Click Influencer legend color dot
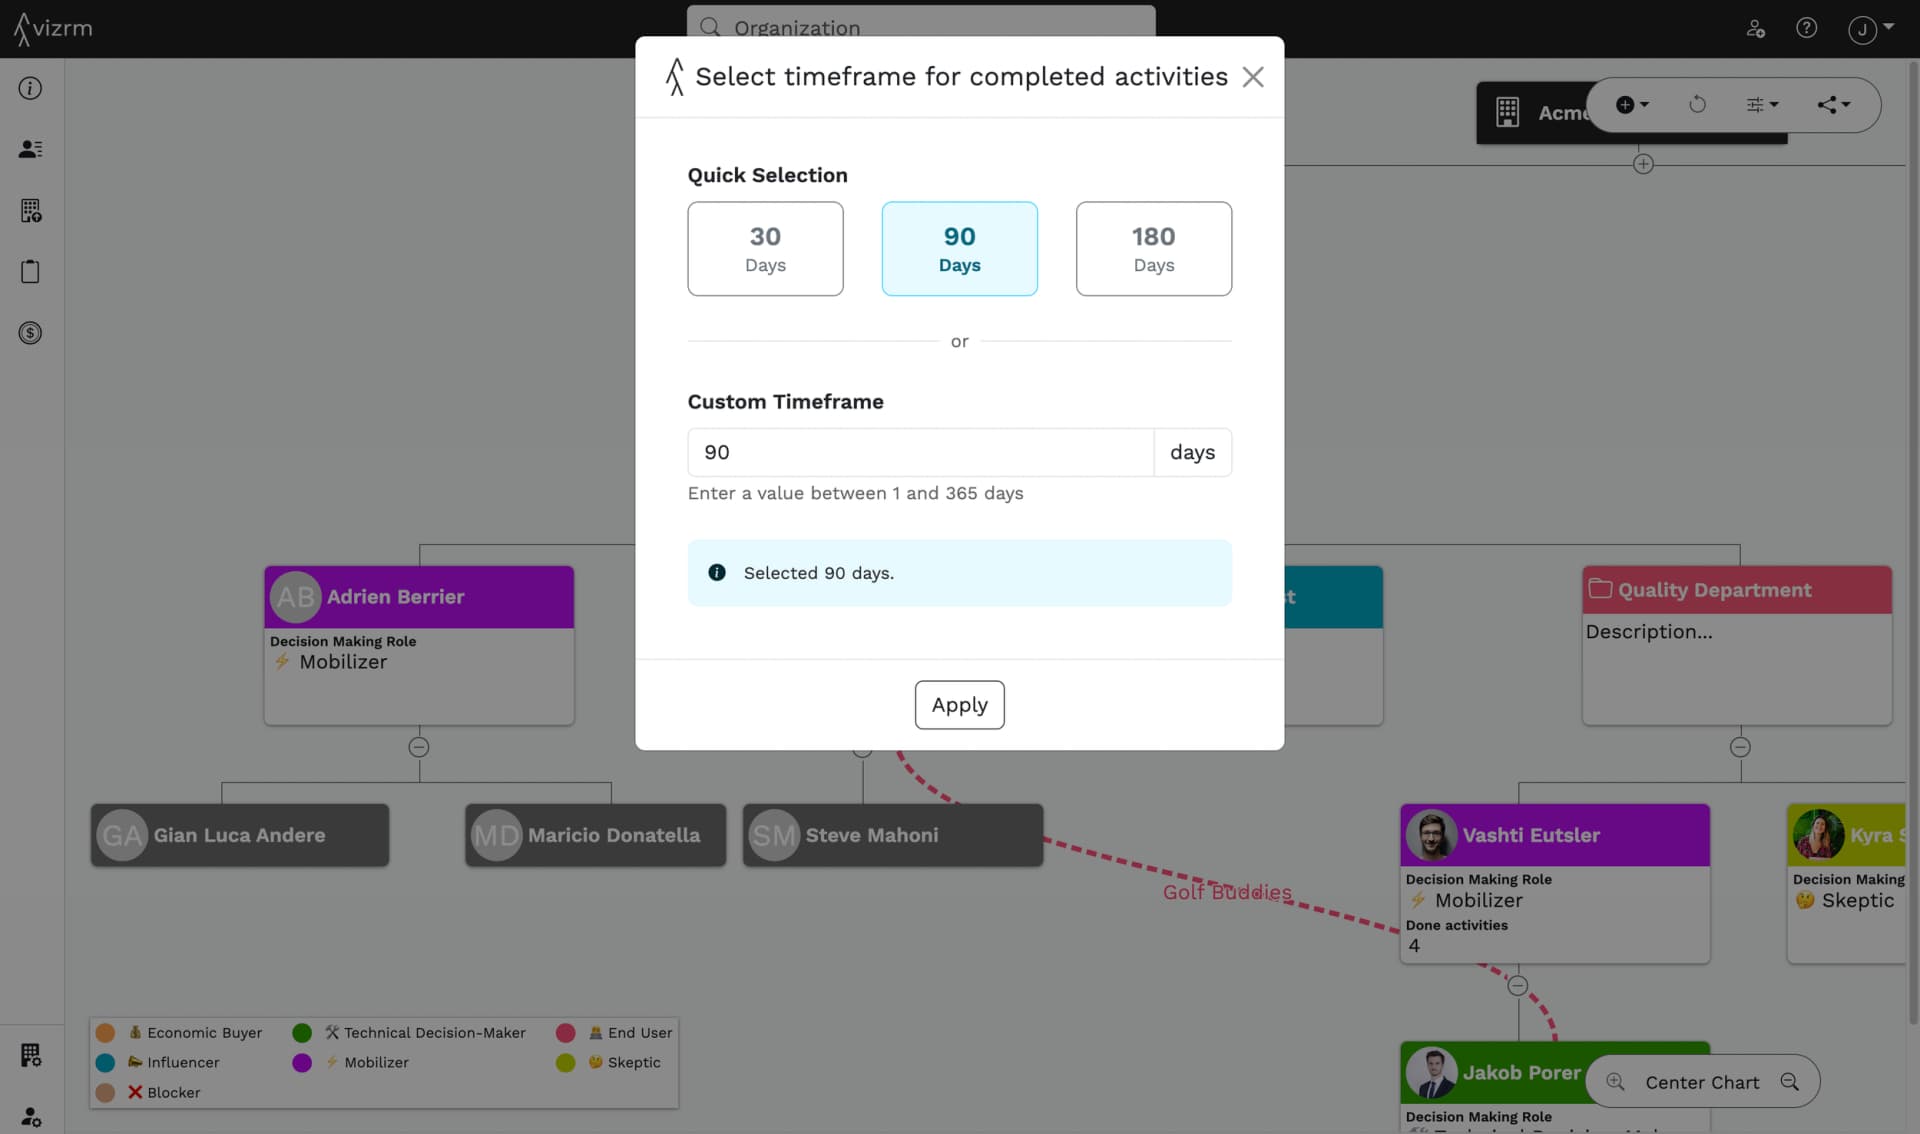Screen dimensions: 1920x1134 point(105,1062)
